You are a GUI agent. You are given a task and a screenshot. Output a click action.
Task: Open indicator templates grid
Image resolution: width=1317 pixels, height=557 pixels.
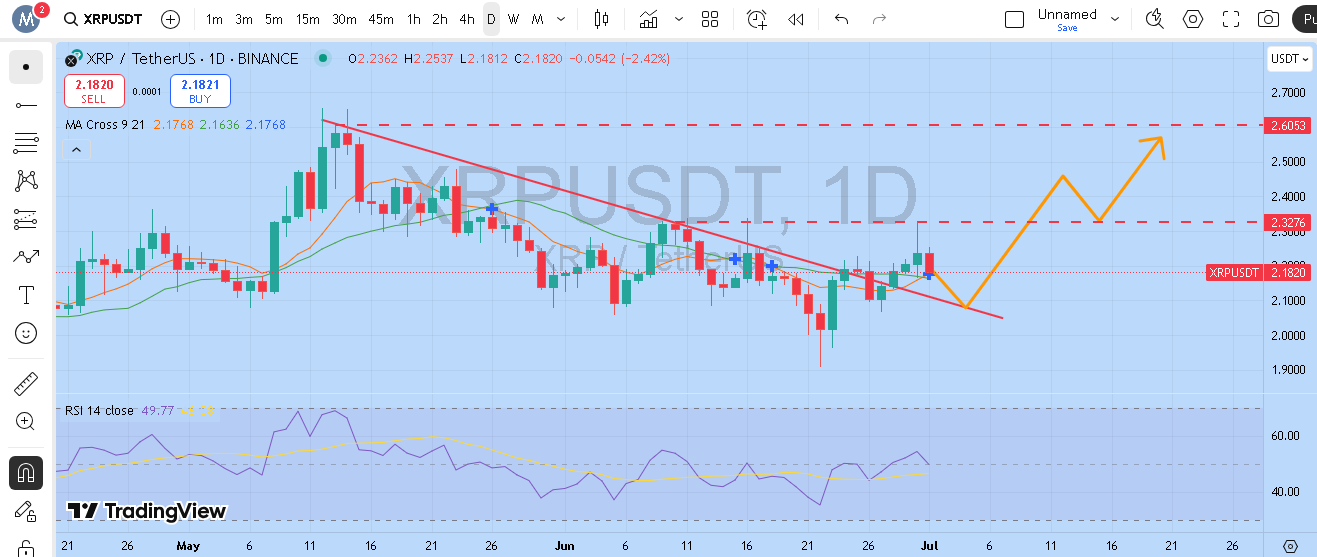(710, 19)
